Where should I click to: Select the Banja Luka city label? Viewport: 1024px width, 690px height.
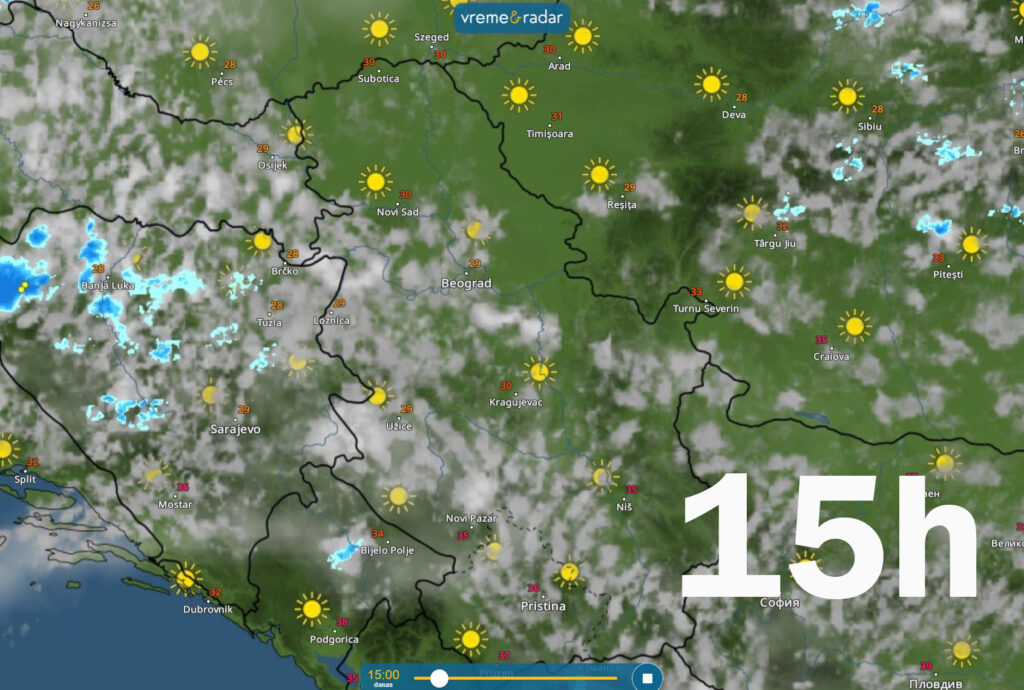107,286
